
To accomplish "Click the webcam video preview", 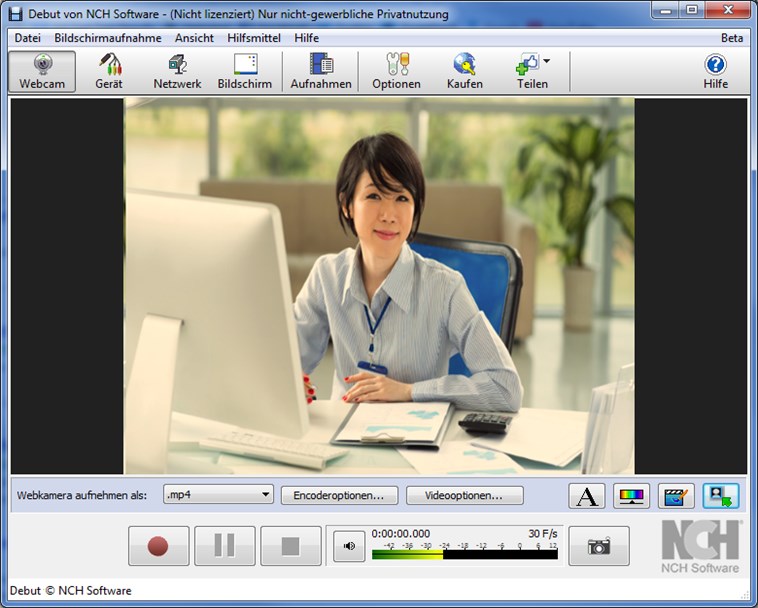I will 379,286.
